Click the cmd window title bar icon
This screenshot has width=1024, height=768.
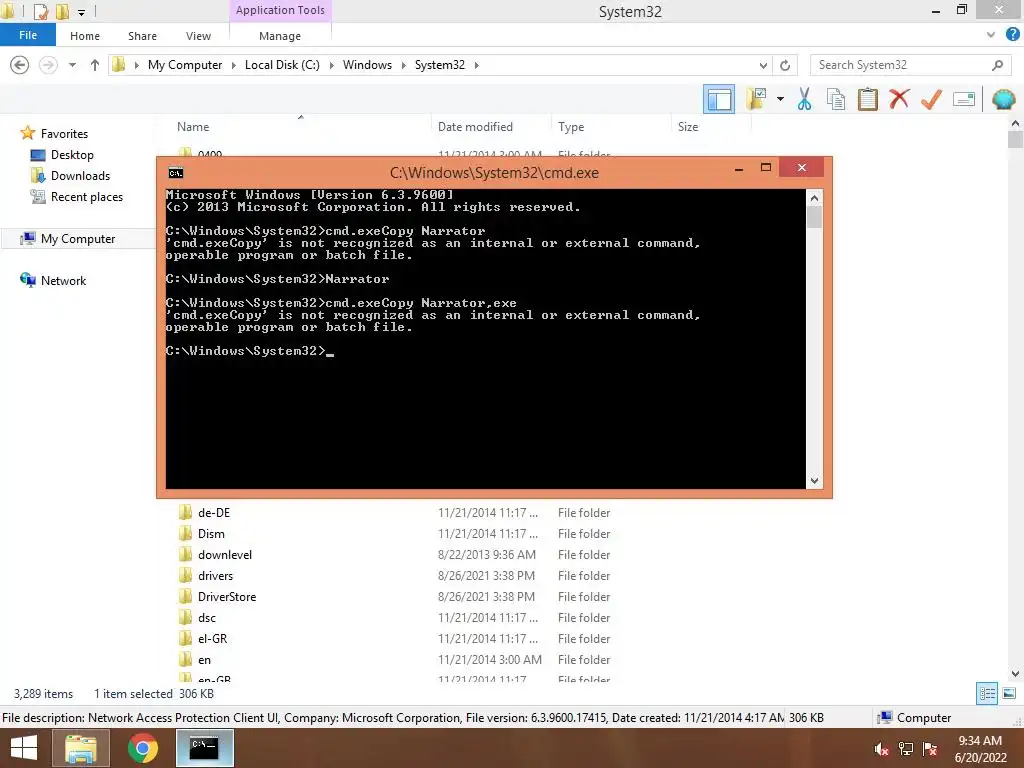[x=176, y=173]
